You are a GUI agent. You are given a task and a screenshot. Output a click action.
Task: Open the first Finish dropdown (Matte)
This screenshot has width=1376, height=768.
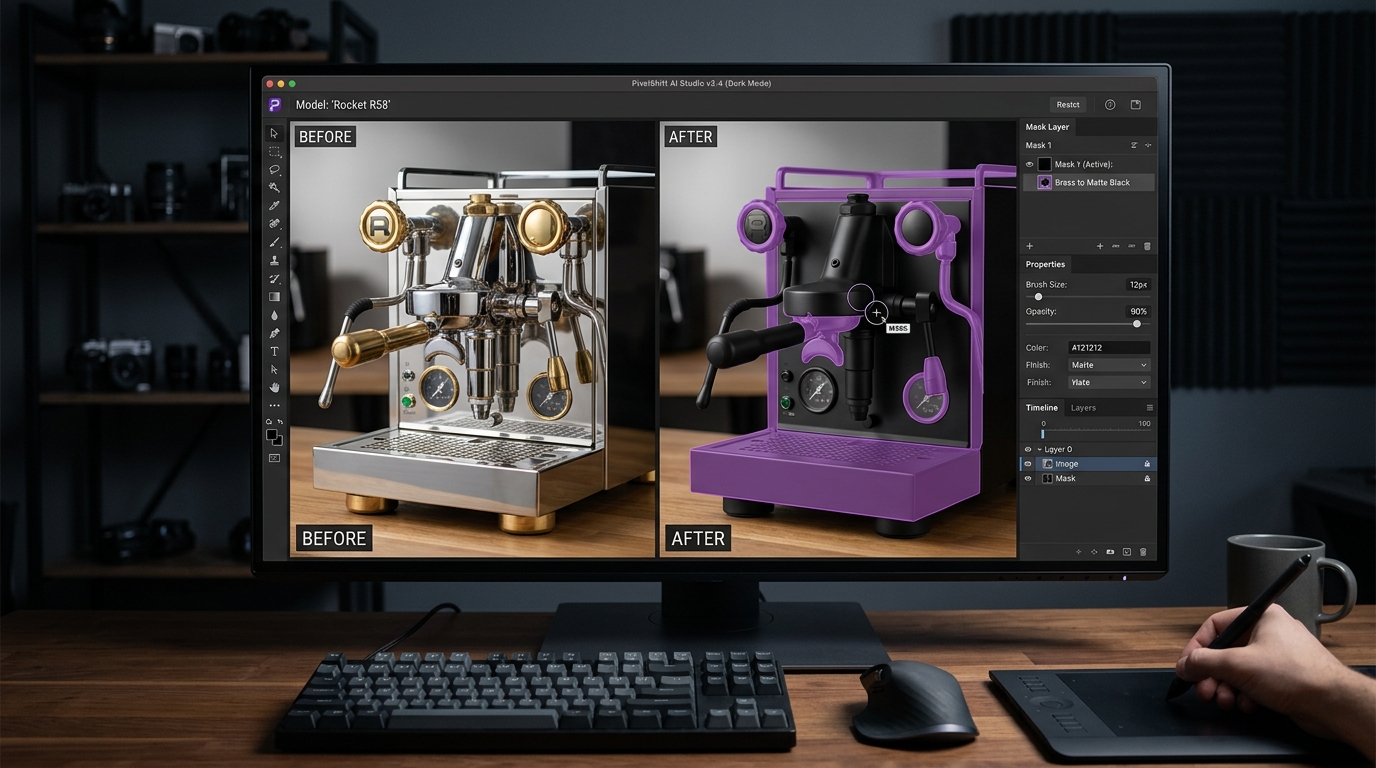coord(1108,365)
